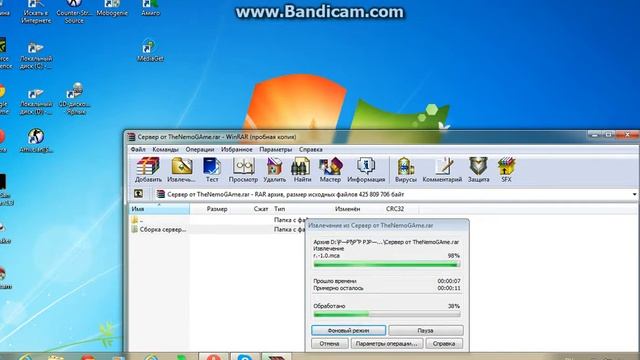Click the Отмена button
The image size is (640, 360).
coord(329,344)
